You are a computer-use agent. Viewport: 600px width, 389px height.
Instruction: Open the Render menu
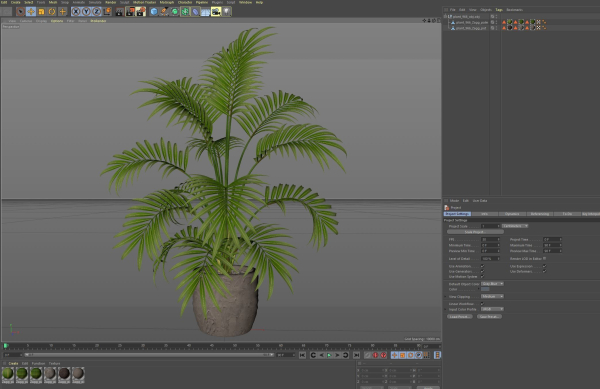coord(111,2)
